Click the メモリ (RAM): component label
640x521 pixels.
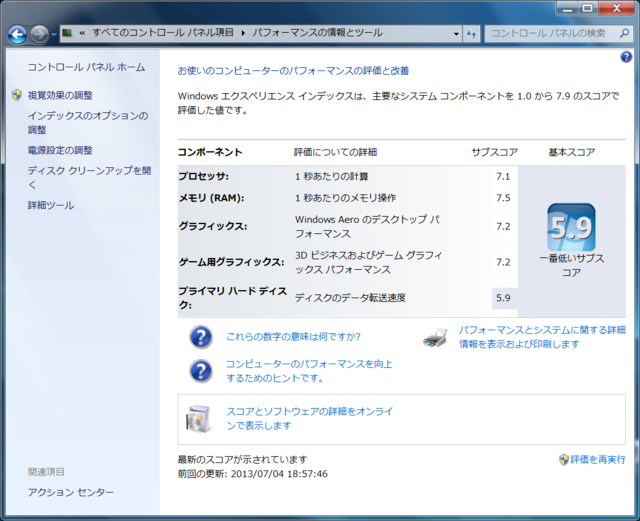click(x=211, y=198)
